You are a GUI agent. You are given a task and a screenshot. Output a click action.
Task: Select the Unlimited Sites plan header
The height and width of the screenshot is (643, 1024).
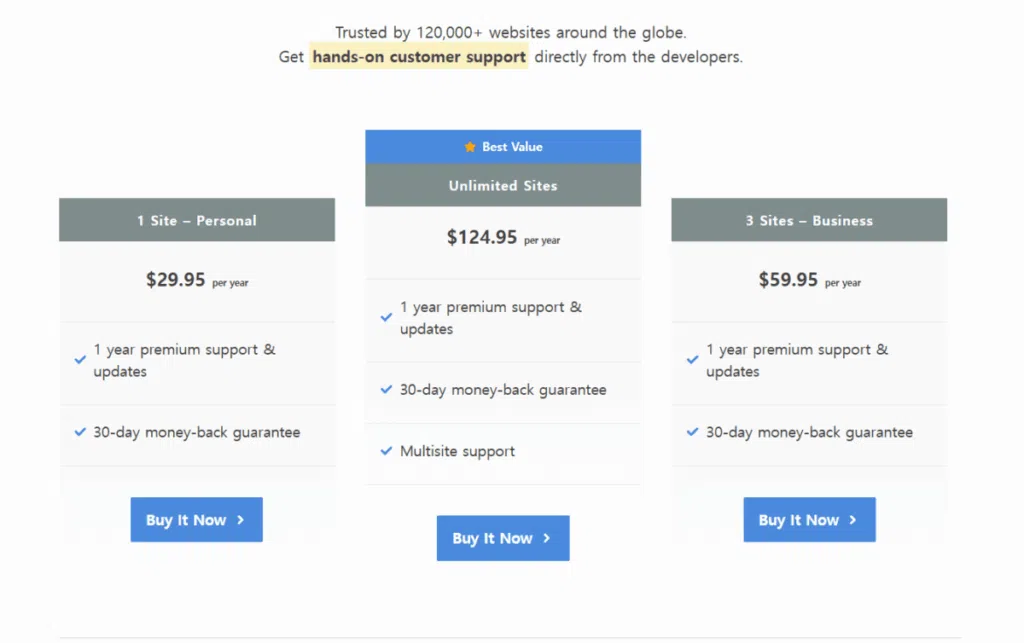coord(503,185)
